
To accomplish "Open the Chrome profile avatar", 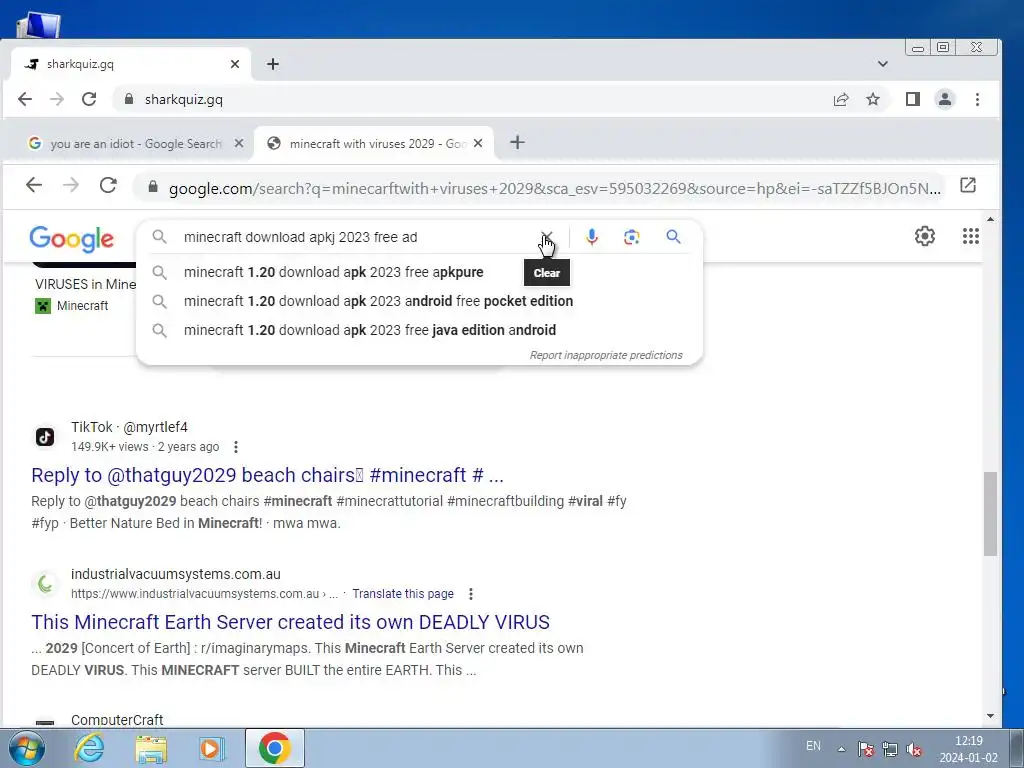I will (944, 99).
